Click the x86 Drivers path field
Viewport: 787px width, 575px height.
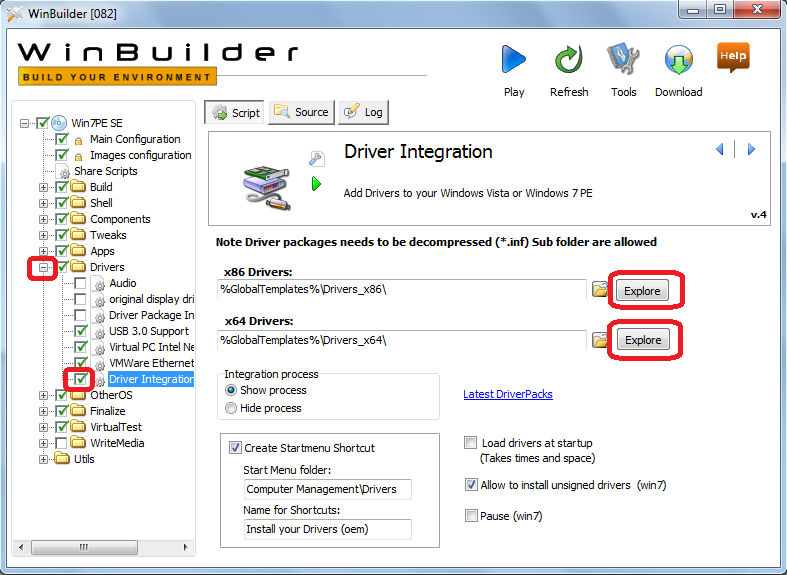(402, 289)
